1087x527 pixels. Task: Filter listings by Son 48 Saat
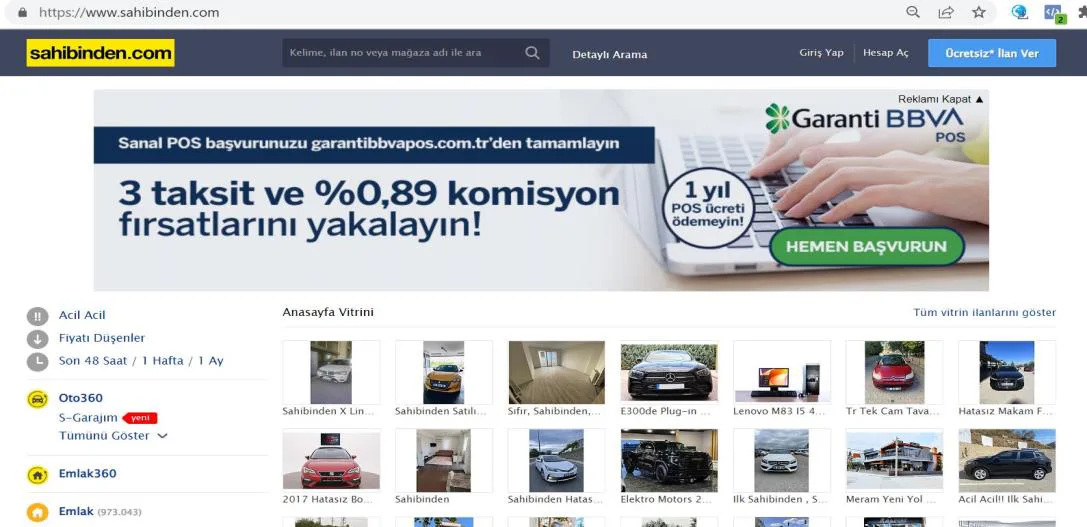click(92, 361)
